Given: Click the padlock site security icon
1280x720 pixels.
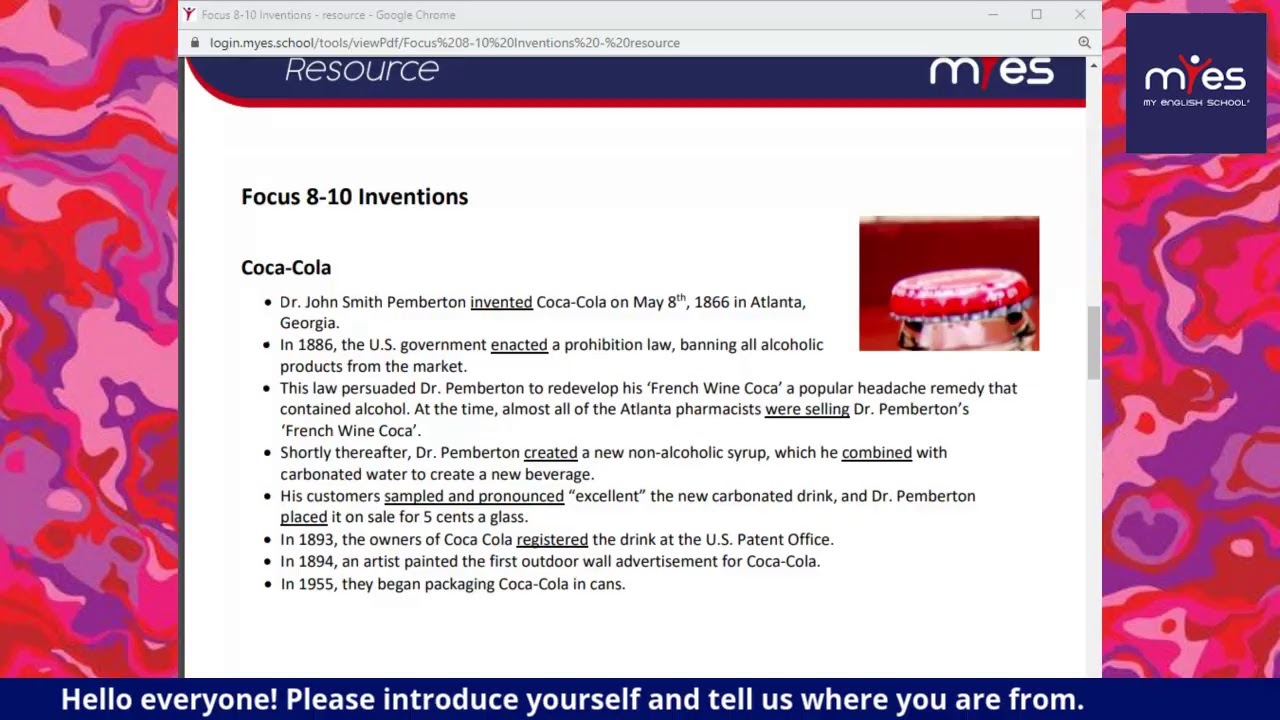Looking at the screenshot, I should tap(194, 43).
